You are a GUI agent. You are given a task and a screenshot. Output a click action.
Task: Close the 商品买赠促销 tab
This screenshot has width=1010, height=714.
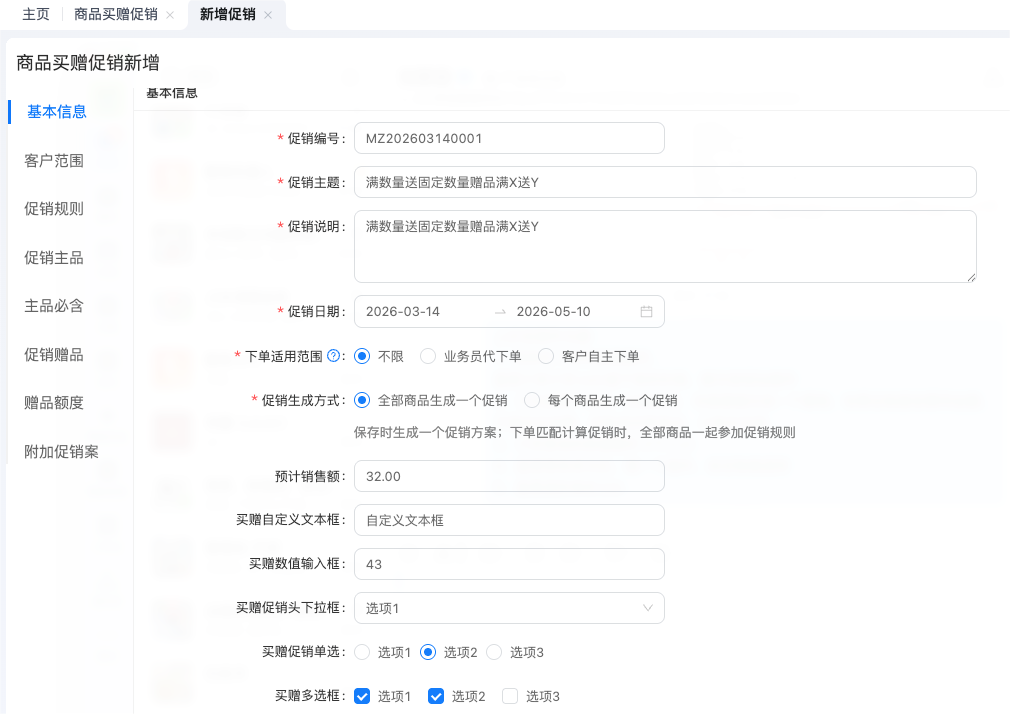click(170, 15)
